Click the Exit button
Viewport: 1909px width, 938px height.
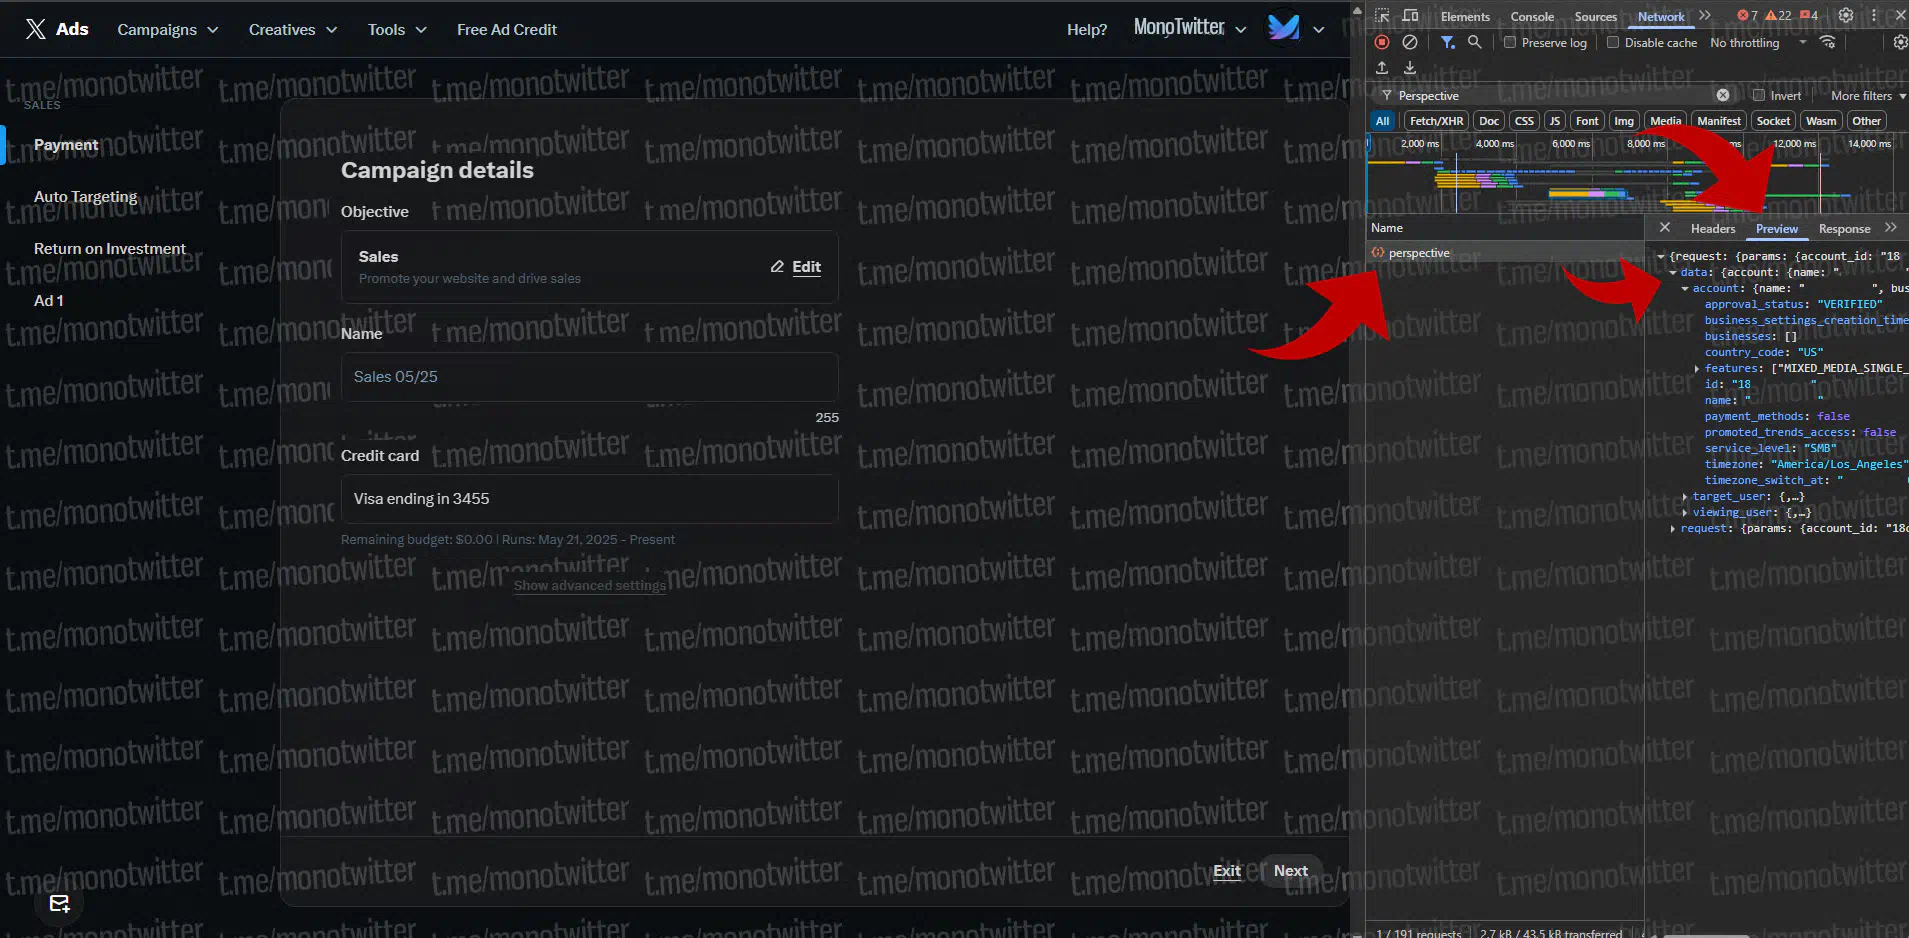click(x=1226, y=871)
